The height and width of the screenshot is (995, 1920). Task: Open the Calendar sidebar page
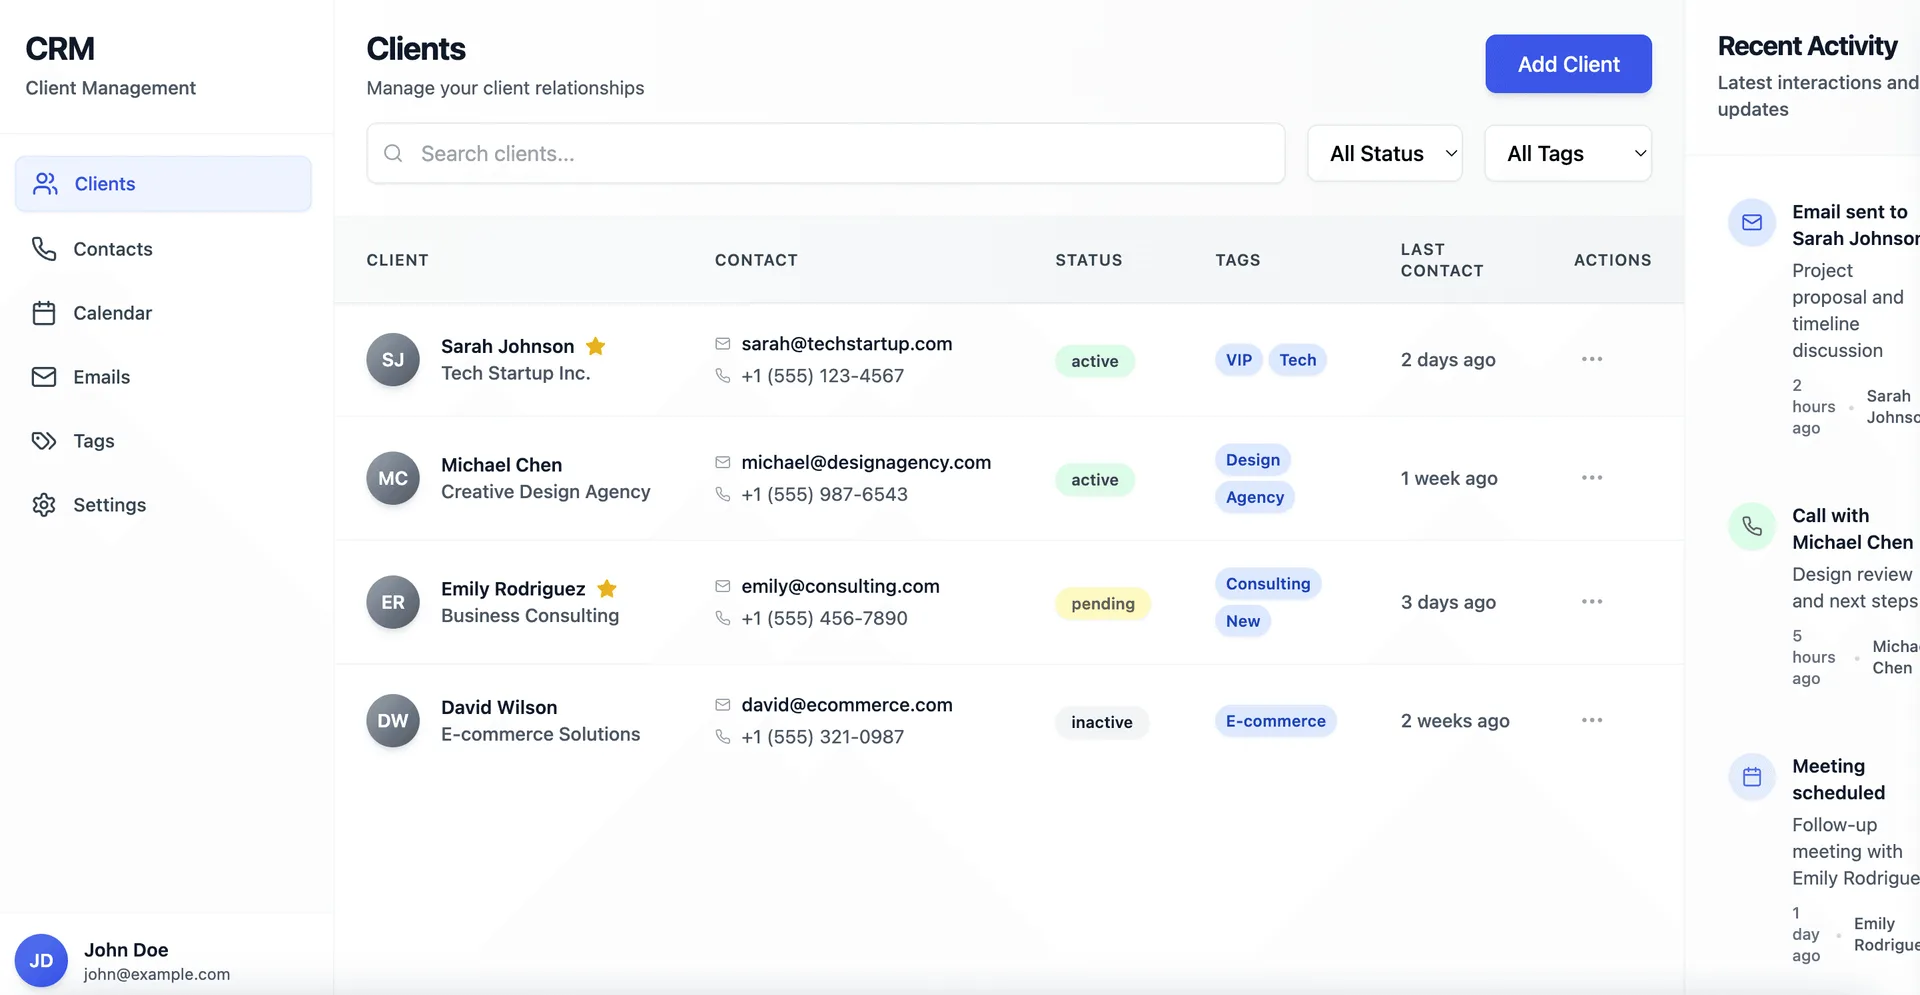click(163, 313)
